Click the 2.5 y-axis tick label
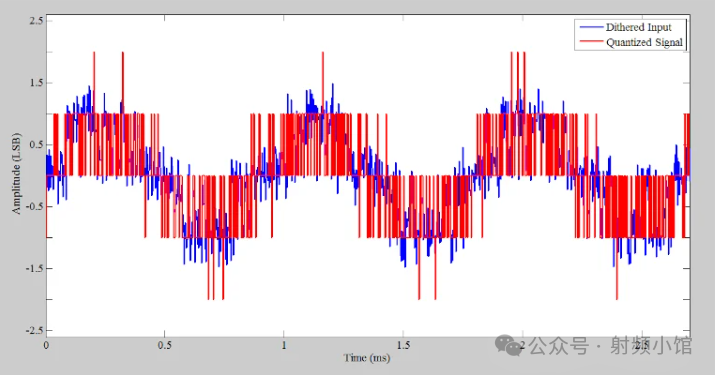This screenshot has height=375, width=716. tap(37, 21)
